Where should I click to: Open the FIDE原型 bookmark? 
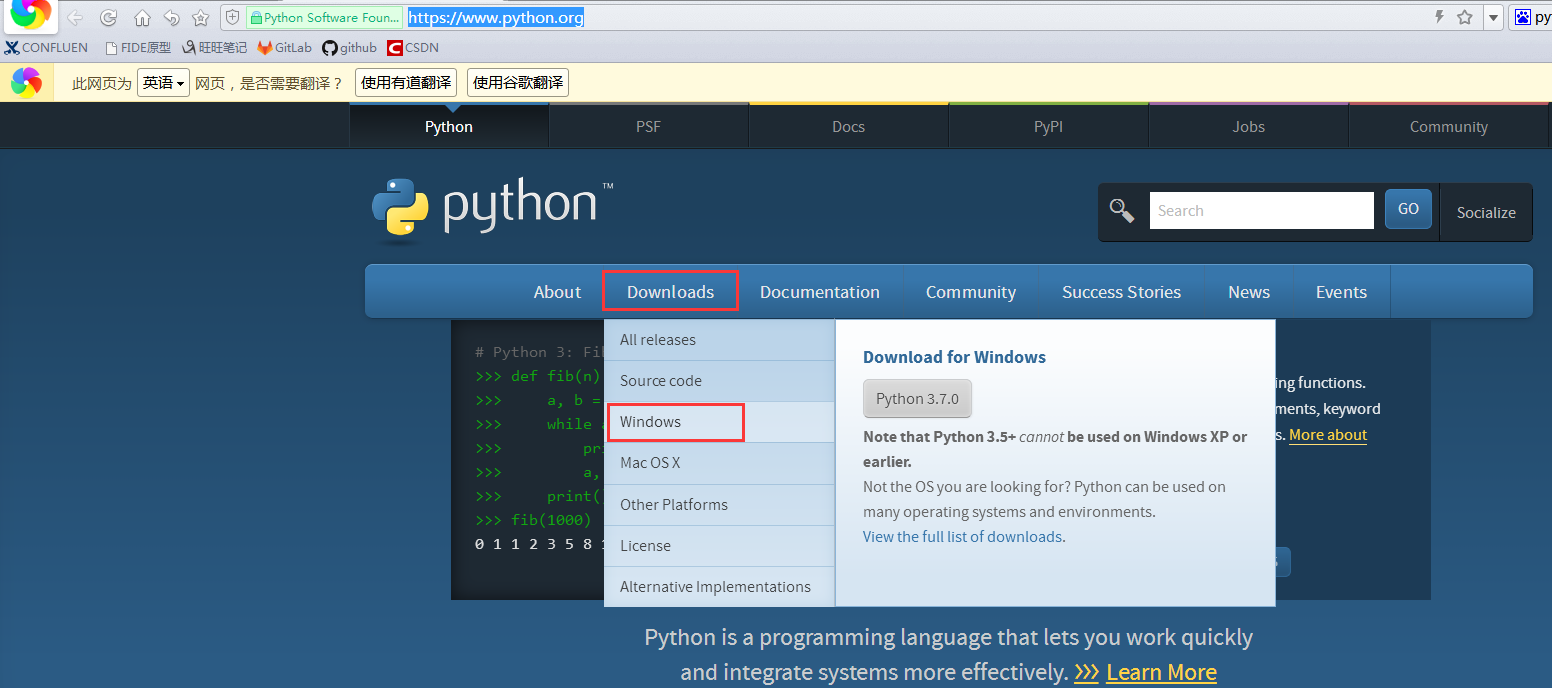138,47
